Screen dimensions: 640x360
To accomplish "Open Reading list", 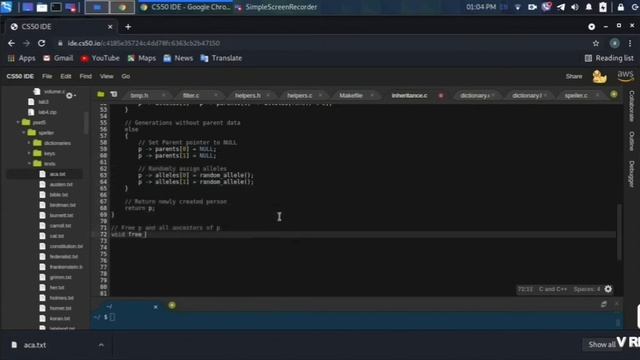I will (609, 58).
